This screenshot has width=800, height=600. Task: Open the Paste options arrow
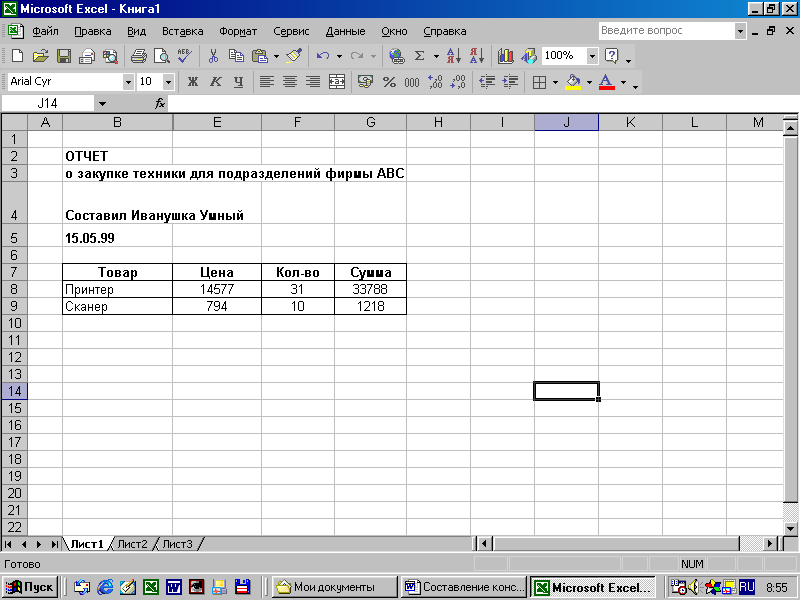coord(277,56)
